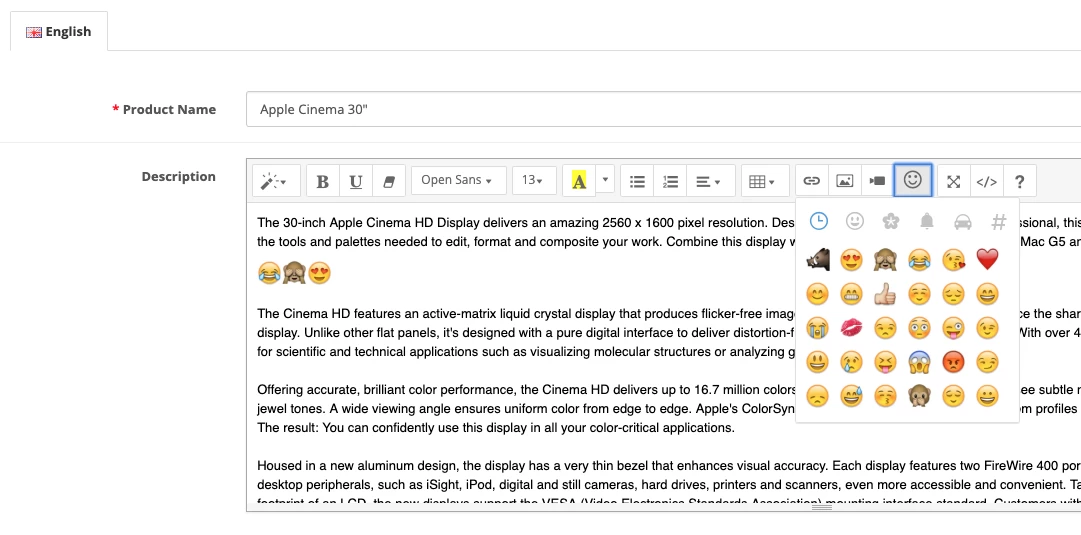Click the Product Name input field
Screen dimensions: 1081x535
[x=663, y=109]
